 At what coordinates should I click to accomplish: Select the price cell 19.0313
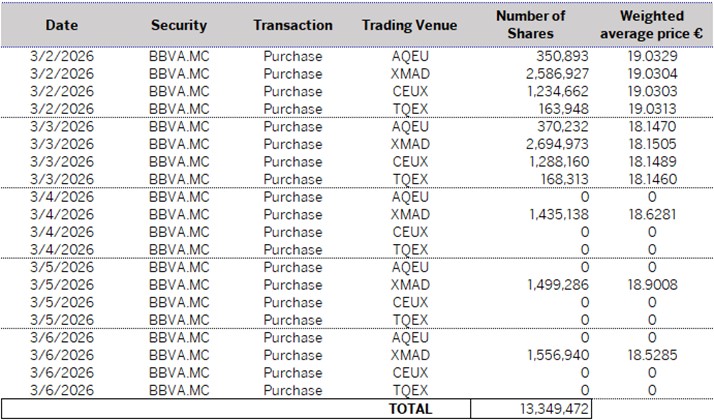click(650, 109)
